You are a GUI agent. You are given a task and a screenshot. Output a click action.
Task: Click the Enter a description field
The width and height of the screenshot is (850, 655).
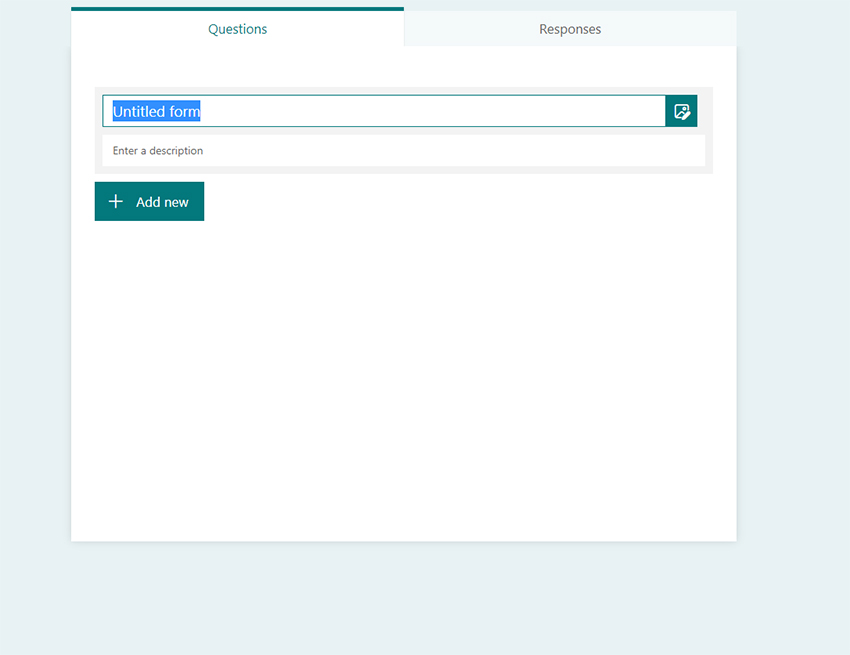(403, 151)
